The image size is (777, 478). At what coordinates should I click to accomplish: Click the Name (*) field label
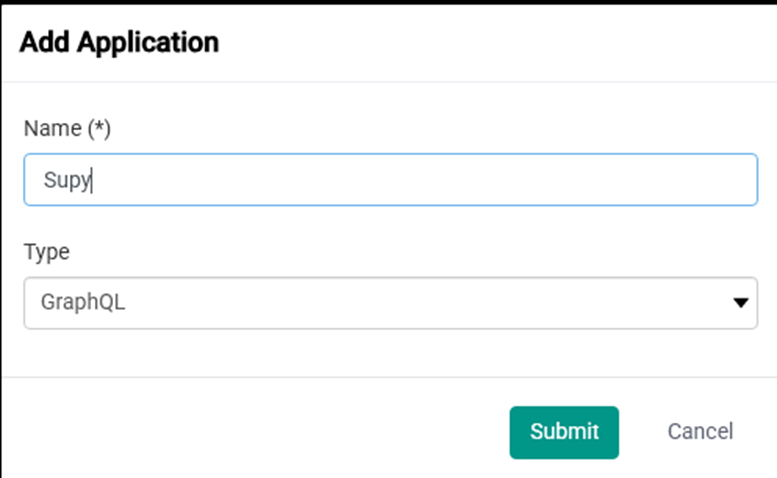pos(66,128)
